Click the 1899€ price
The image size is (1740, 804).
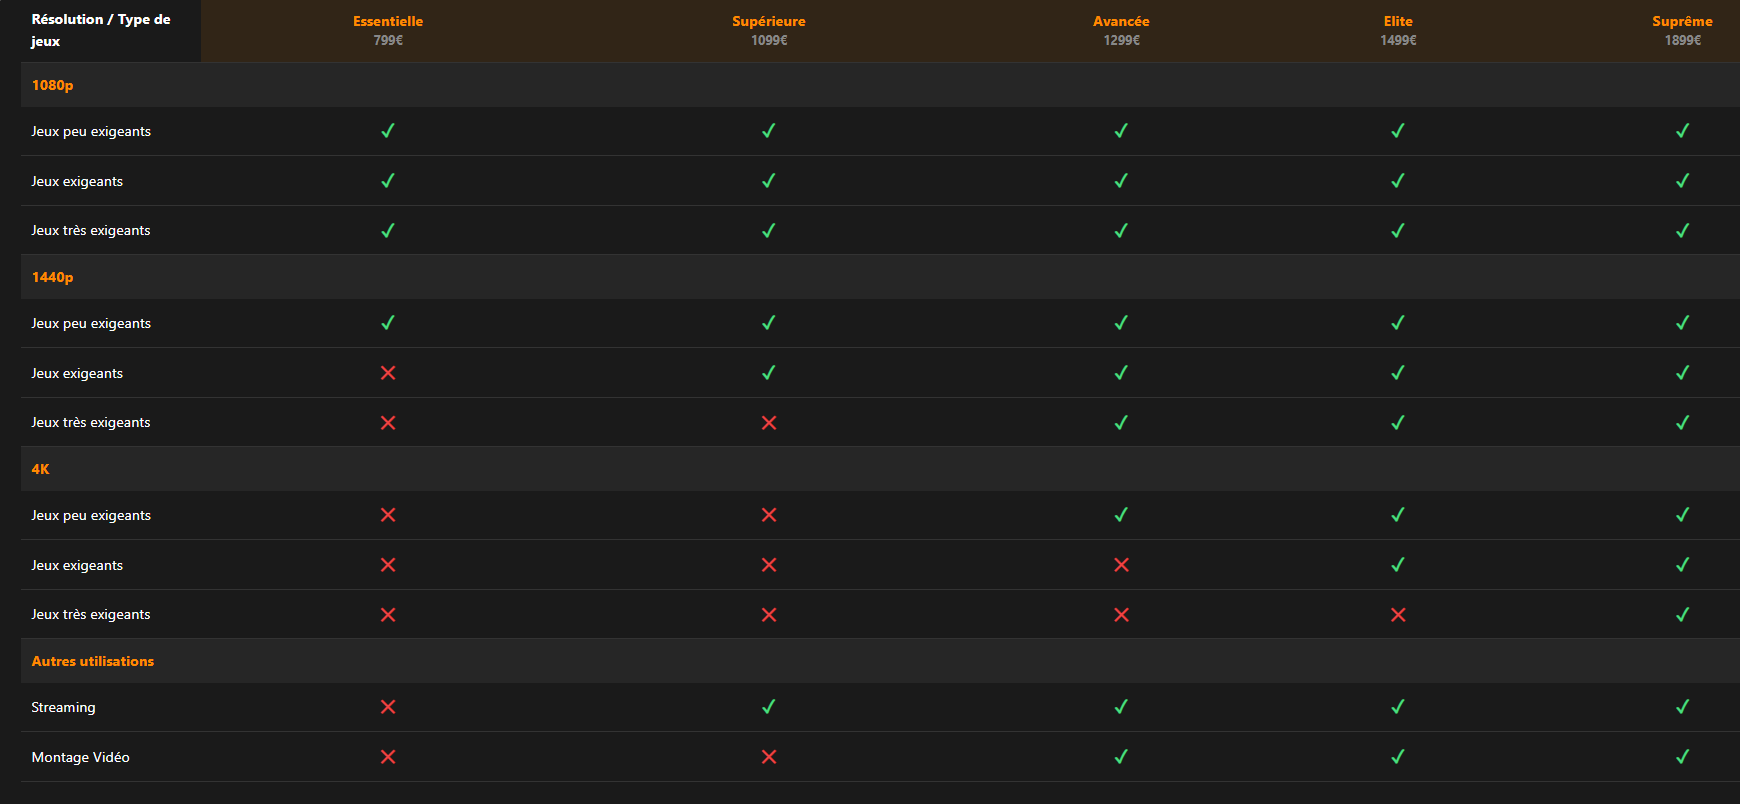point(1683,40)
